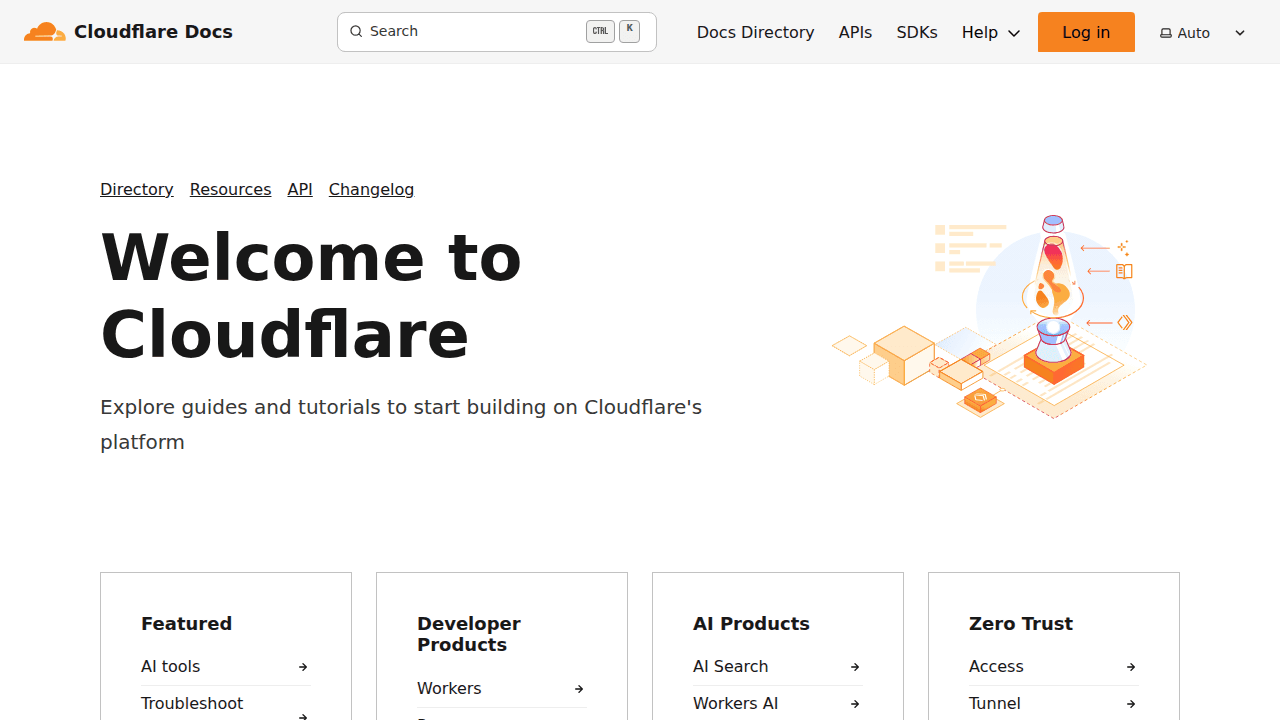The height and width of the screenshot is (720, 1280).
Task: Click the Log in button
Action: (1086, 32)
